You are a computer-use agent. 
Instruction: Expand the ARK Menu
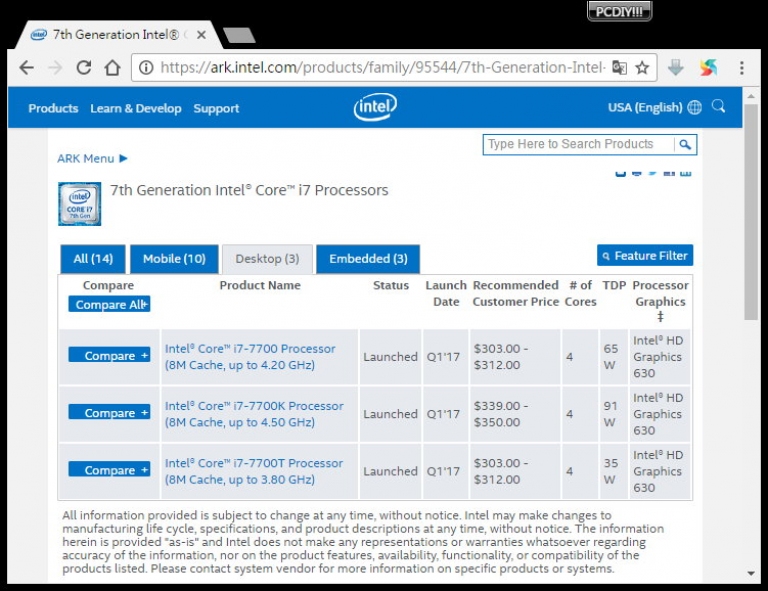[92, 159]
